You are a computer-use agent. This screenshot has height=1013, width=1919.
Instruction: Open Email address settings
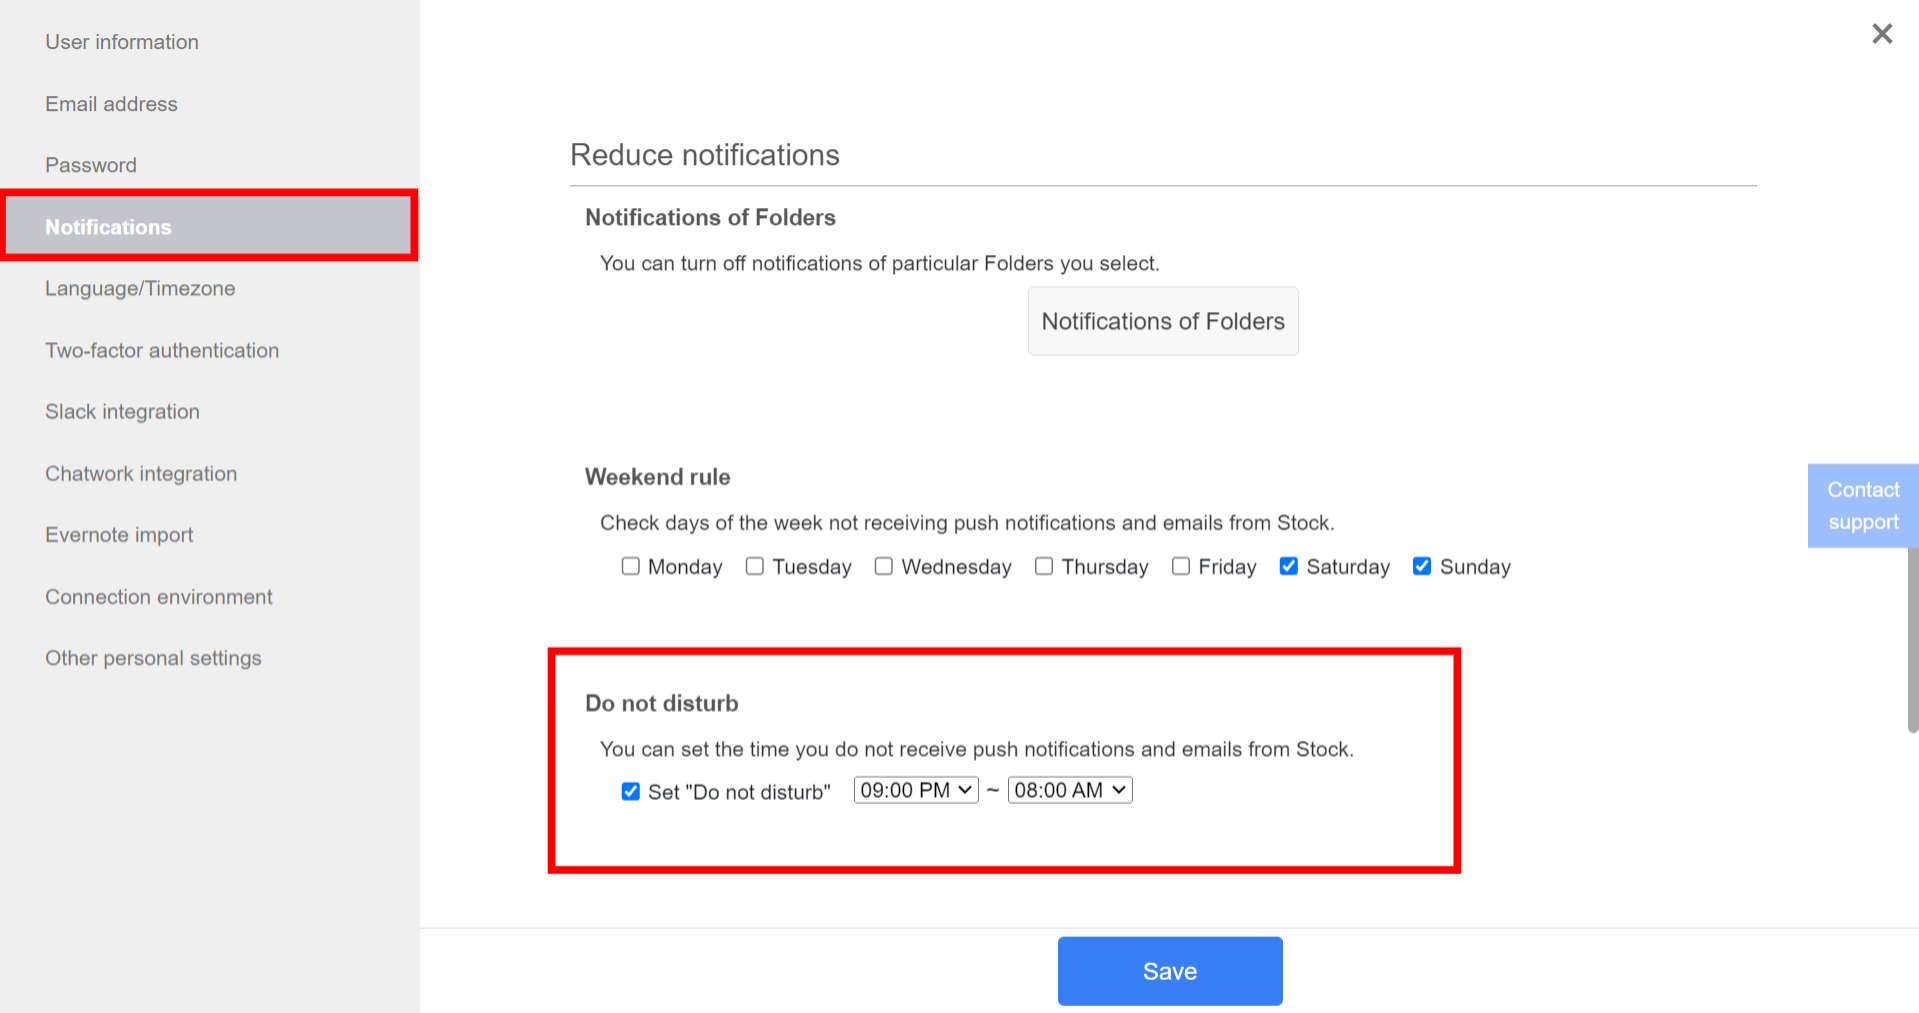111,103
